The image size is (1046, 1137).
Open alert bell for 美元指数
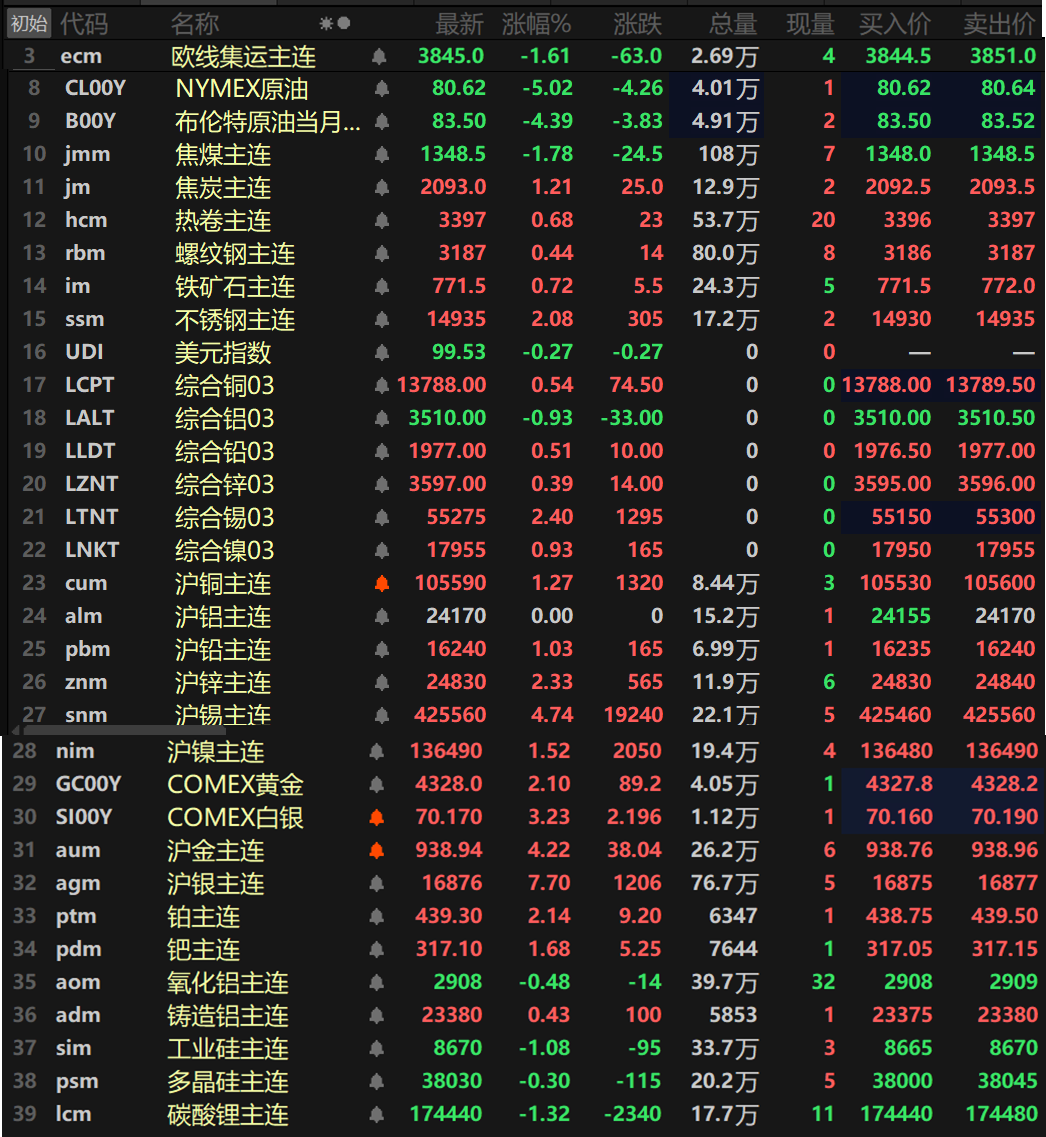(382, 352)
